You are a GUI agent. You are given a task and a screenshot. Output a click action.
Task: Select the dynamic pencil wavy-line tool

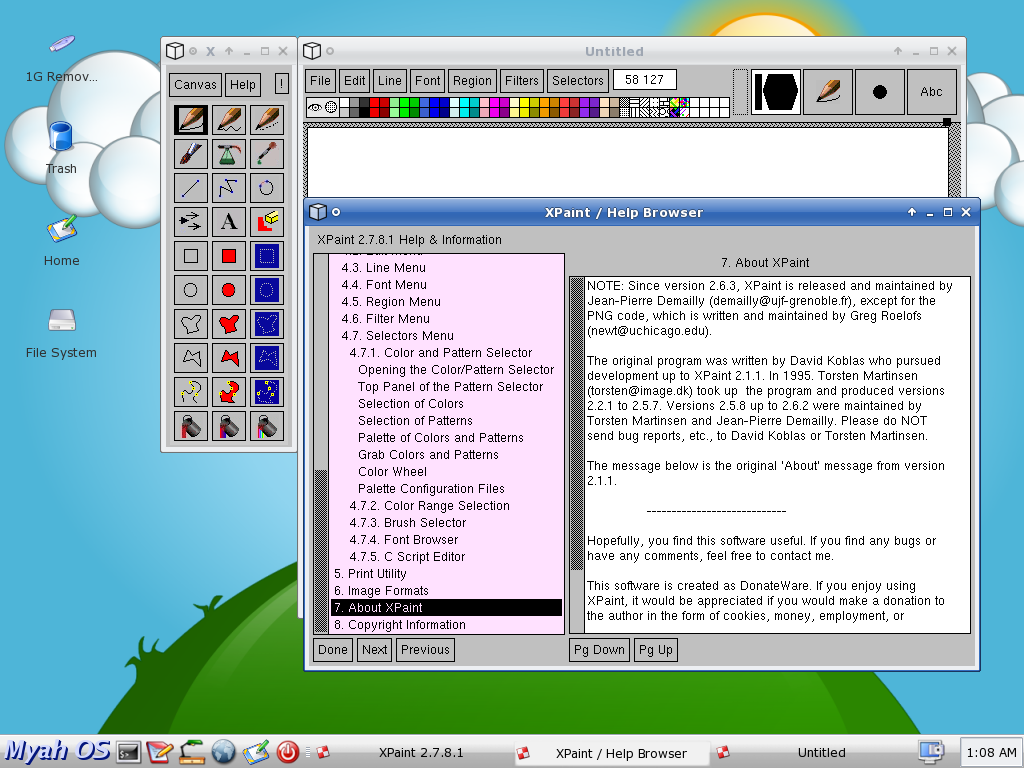[x=229, y=120]
